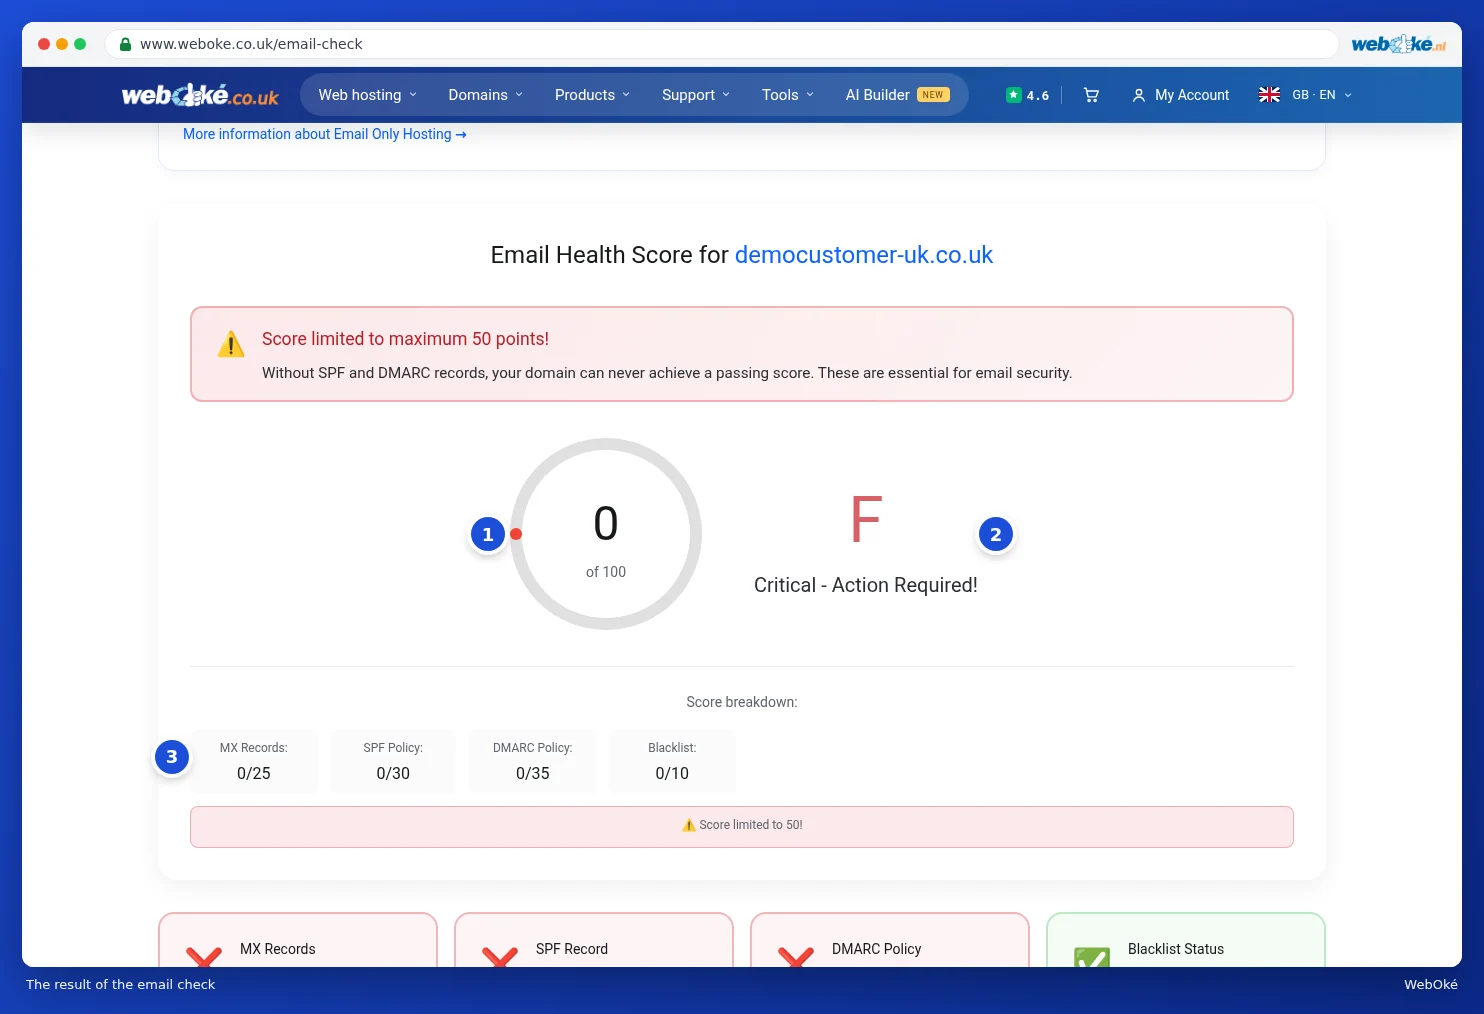Click the WebOké.co.uk logo in navbar
The image size is (1484, 1014).
click(200, 95)
